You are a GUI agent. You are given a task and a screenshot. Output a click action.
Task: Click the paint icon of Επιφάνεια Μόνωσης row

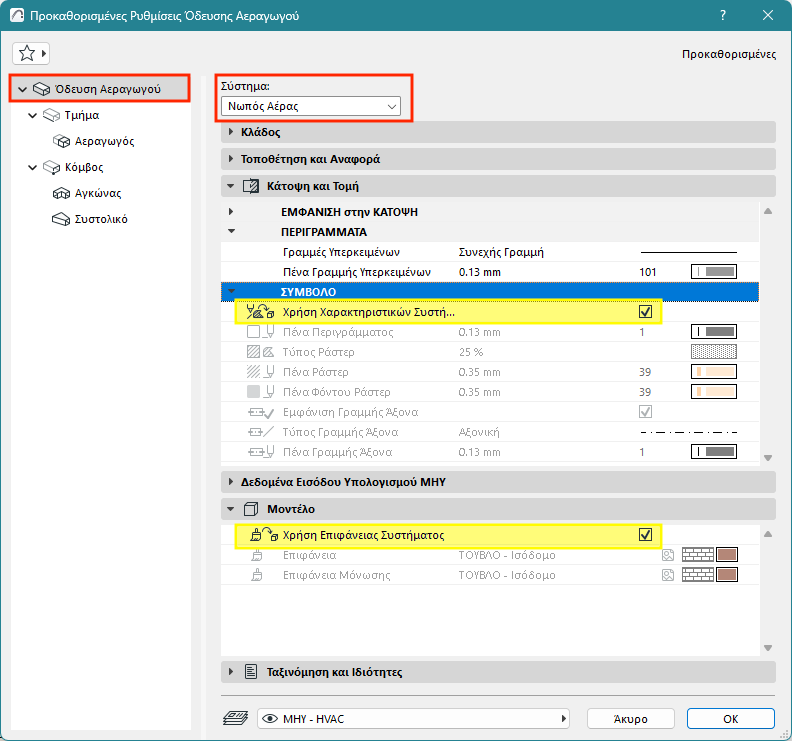point(257,575)
